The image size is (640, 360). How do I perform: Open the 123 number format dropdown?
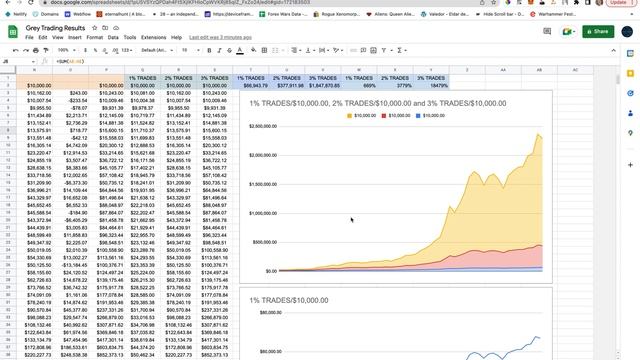[x=127, y=50]
